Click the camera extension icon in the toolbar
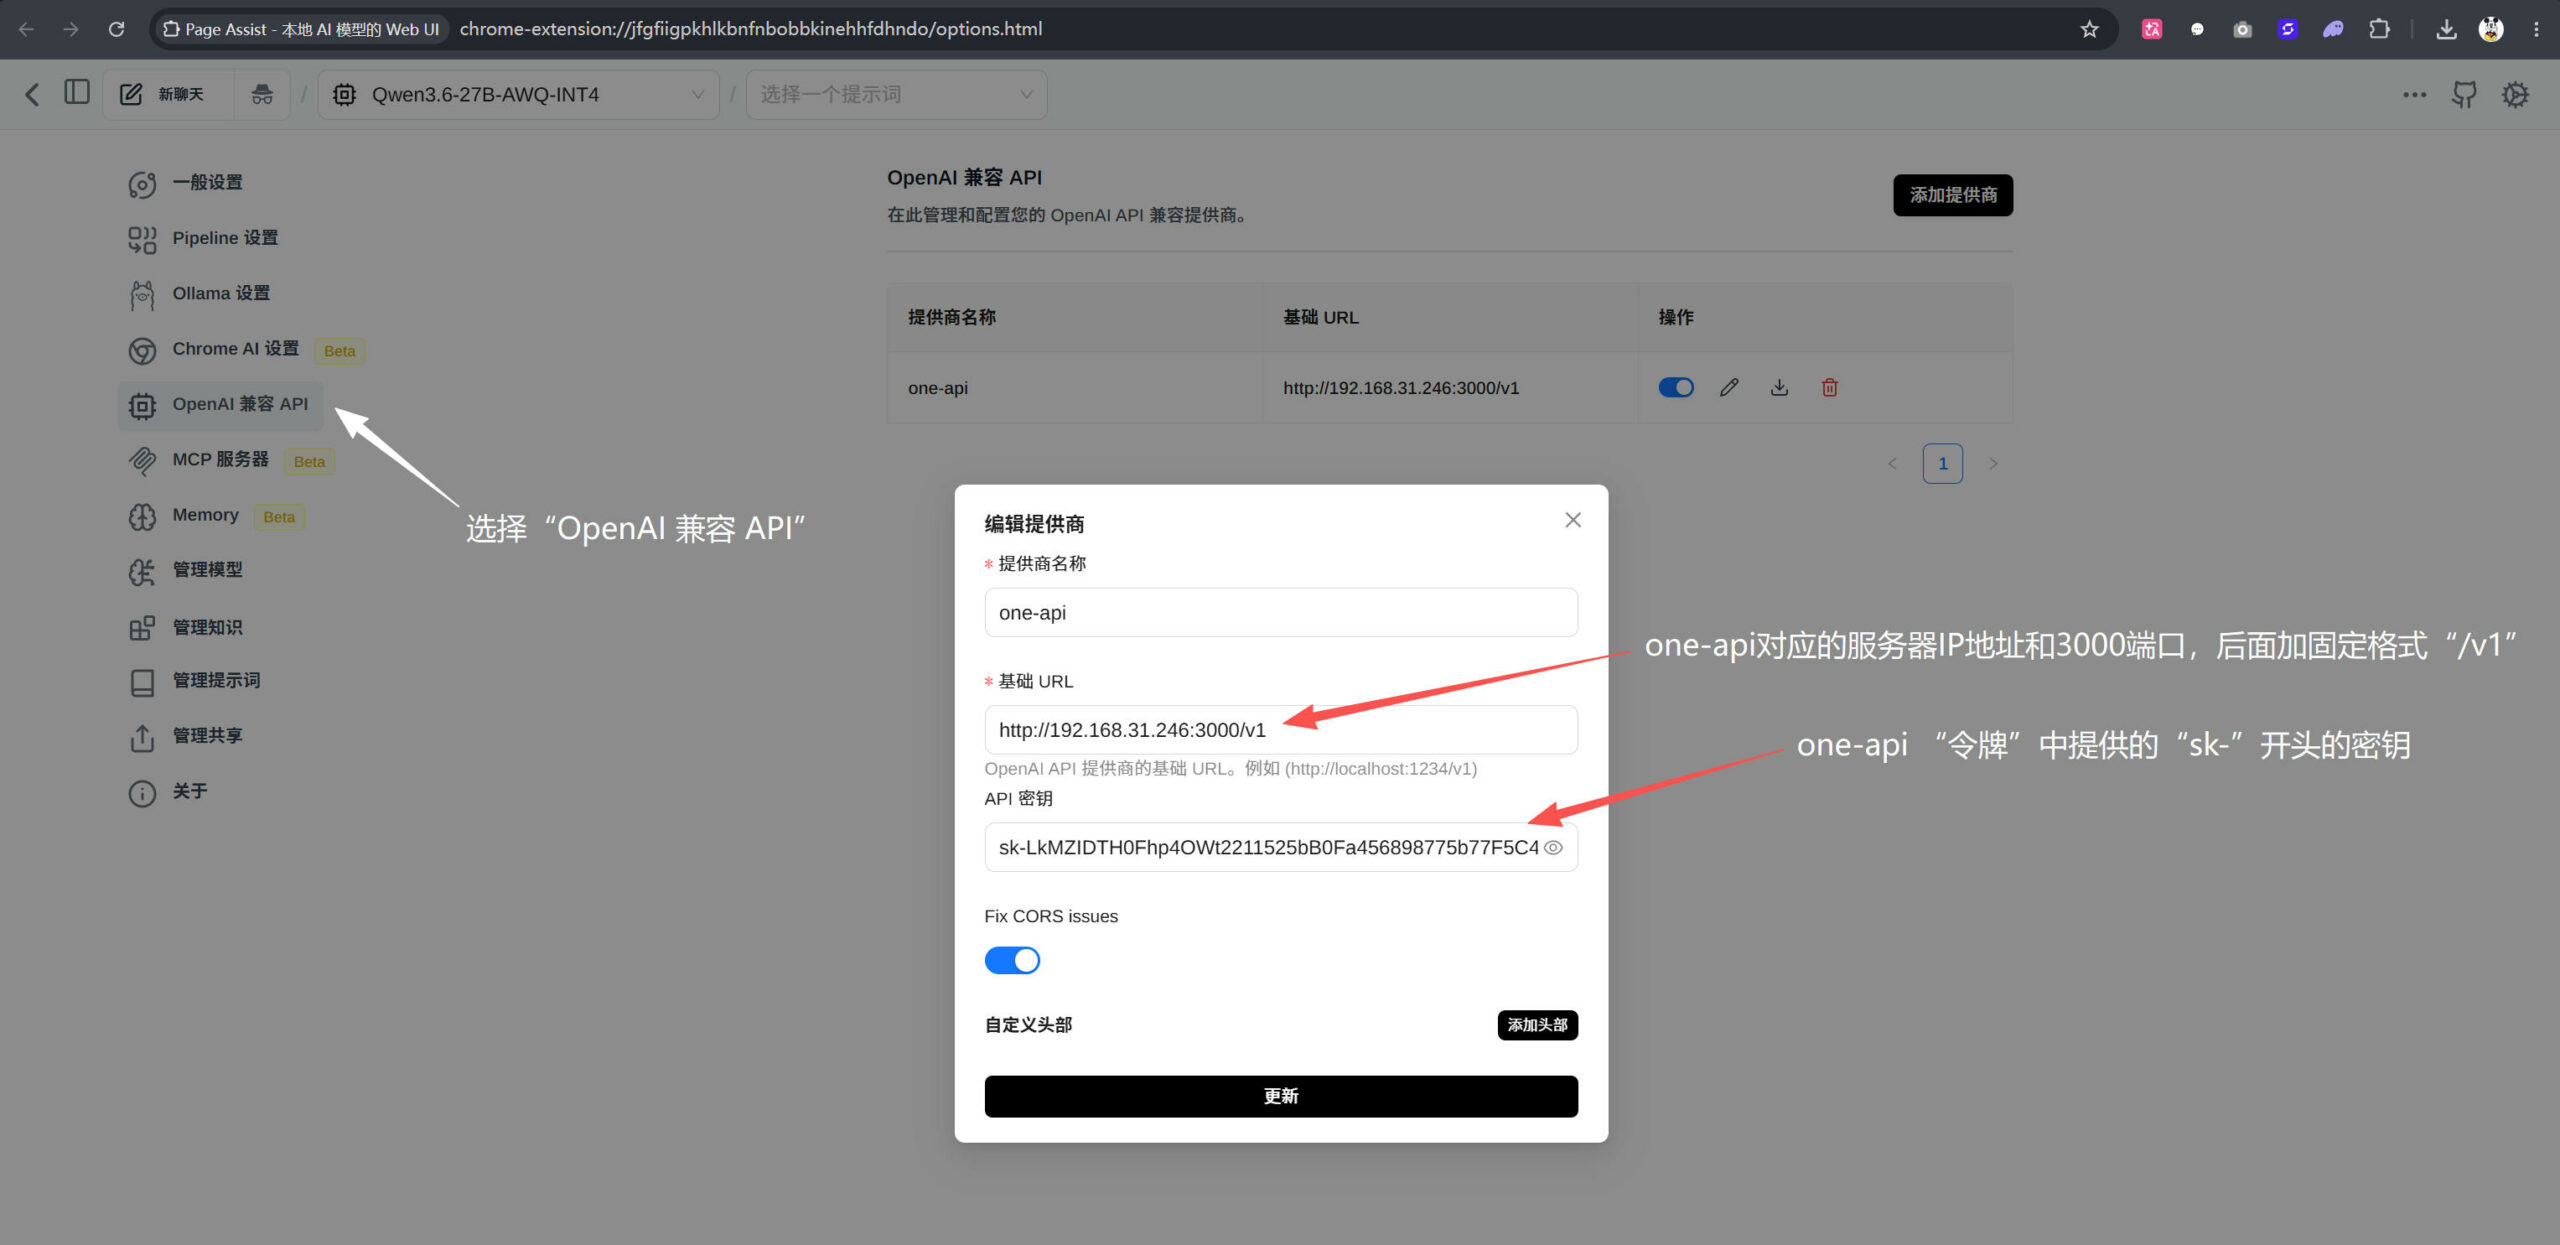Viewport: 2560px width, 1245px height. 2242,29
